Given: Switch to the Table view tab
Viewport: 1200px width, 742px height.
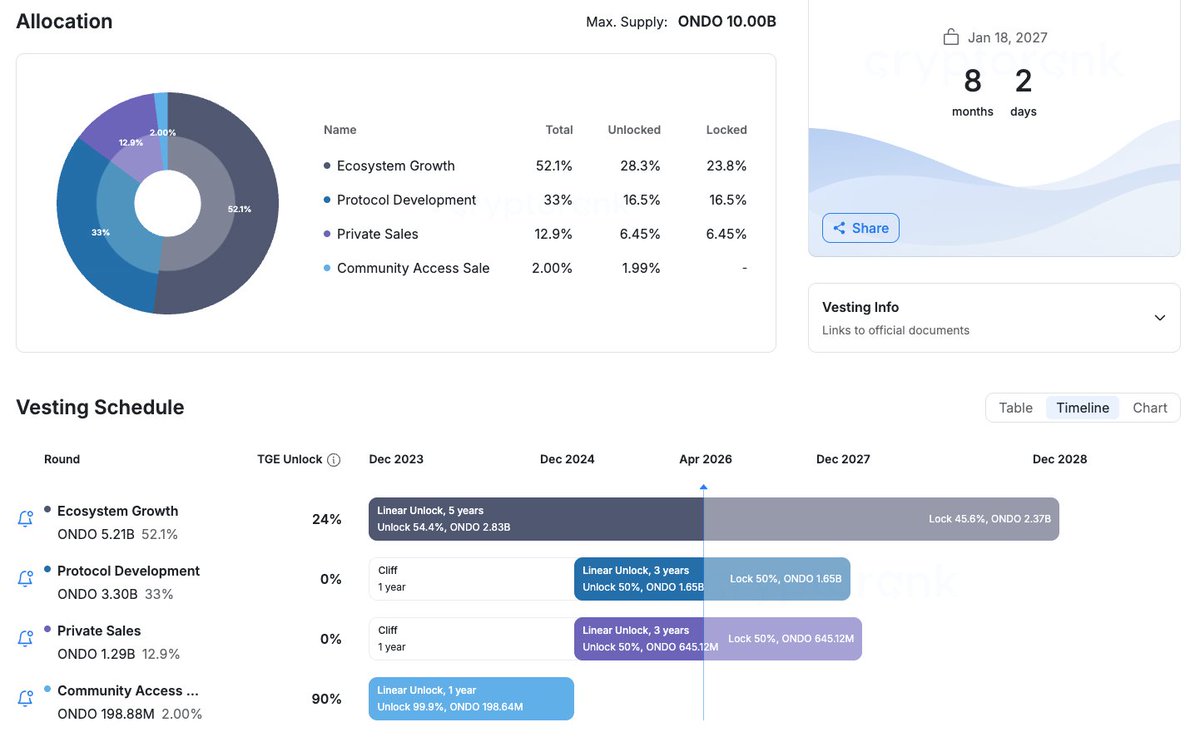Looking at the screenshot, I should point(1016,408).
